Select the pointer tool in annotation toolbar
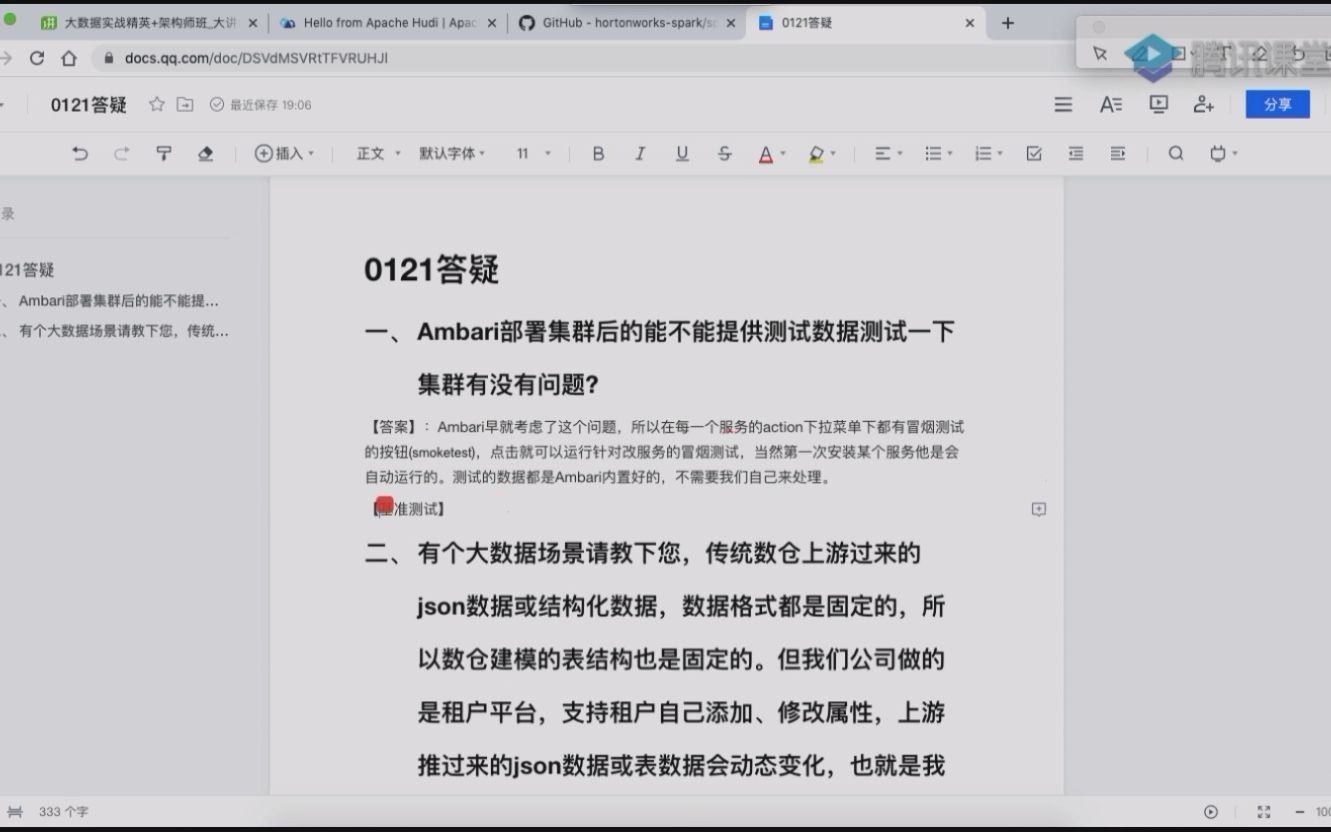1331x832 pixels. point(1100,54)
